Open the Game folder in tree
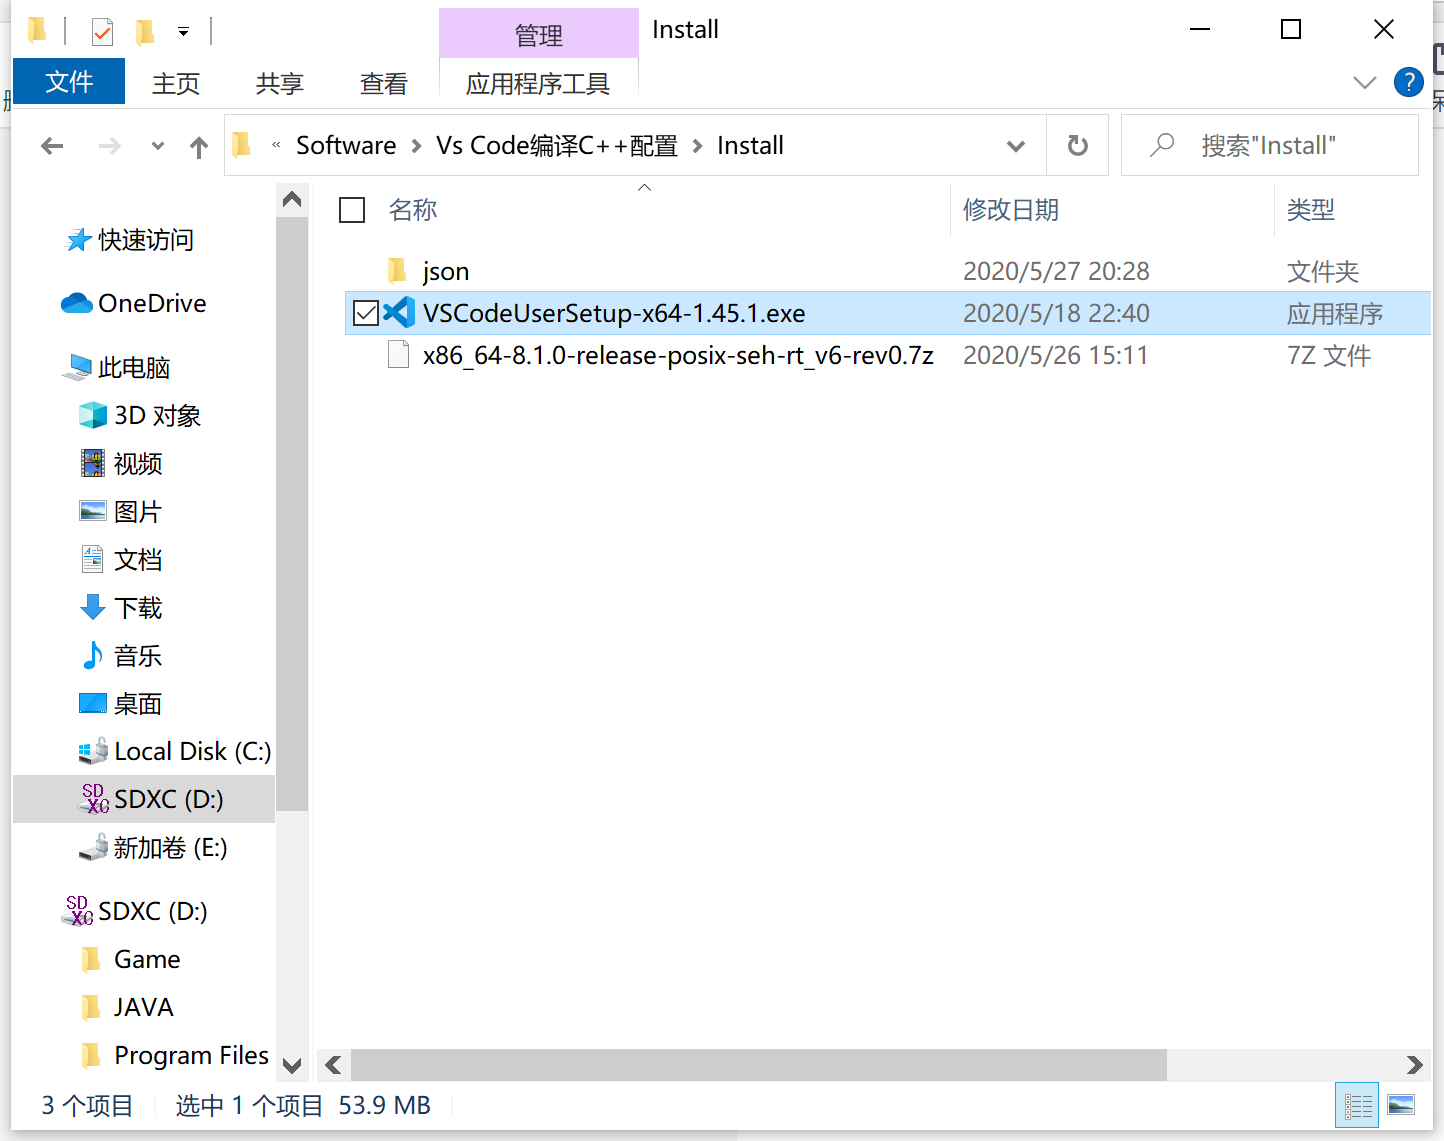Screen dimensions: 1444x1141 coord(147,959)
